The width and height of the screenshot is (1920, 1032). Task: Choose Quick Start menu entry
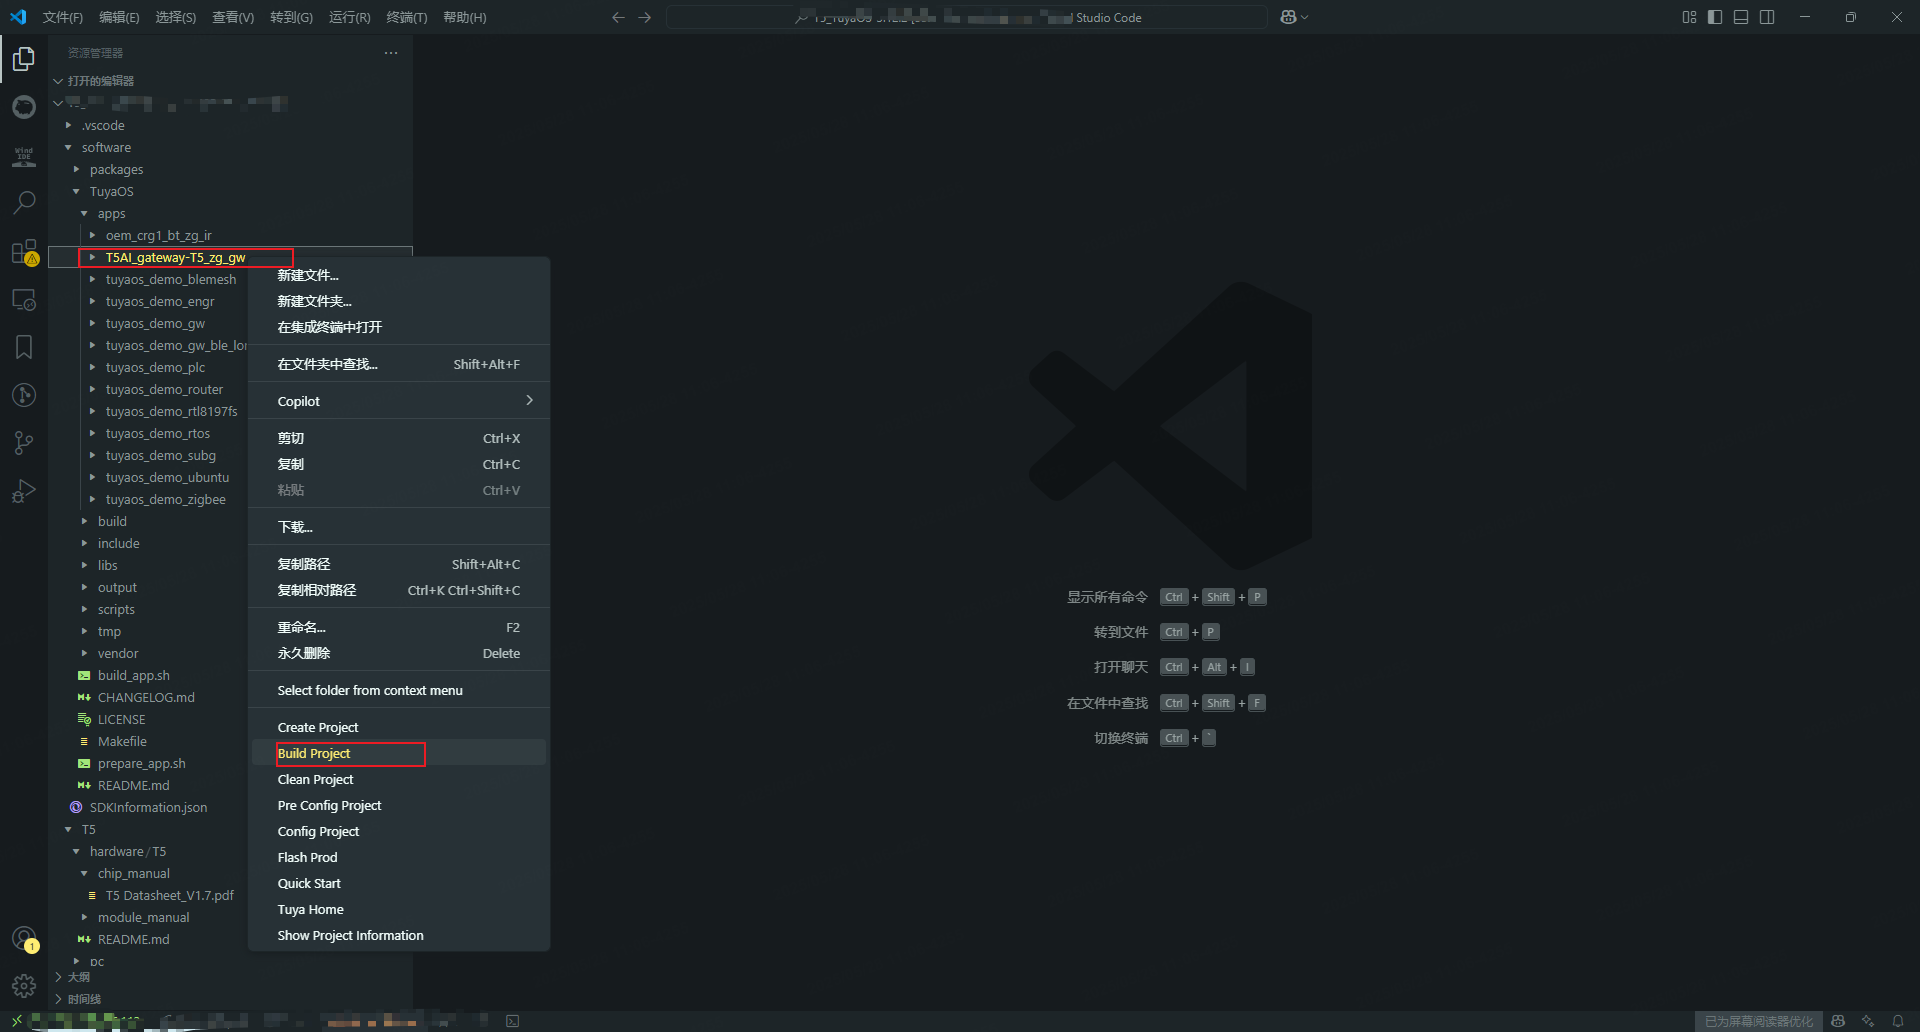(398, 883)
